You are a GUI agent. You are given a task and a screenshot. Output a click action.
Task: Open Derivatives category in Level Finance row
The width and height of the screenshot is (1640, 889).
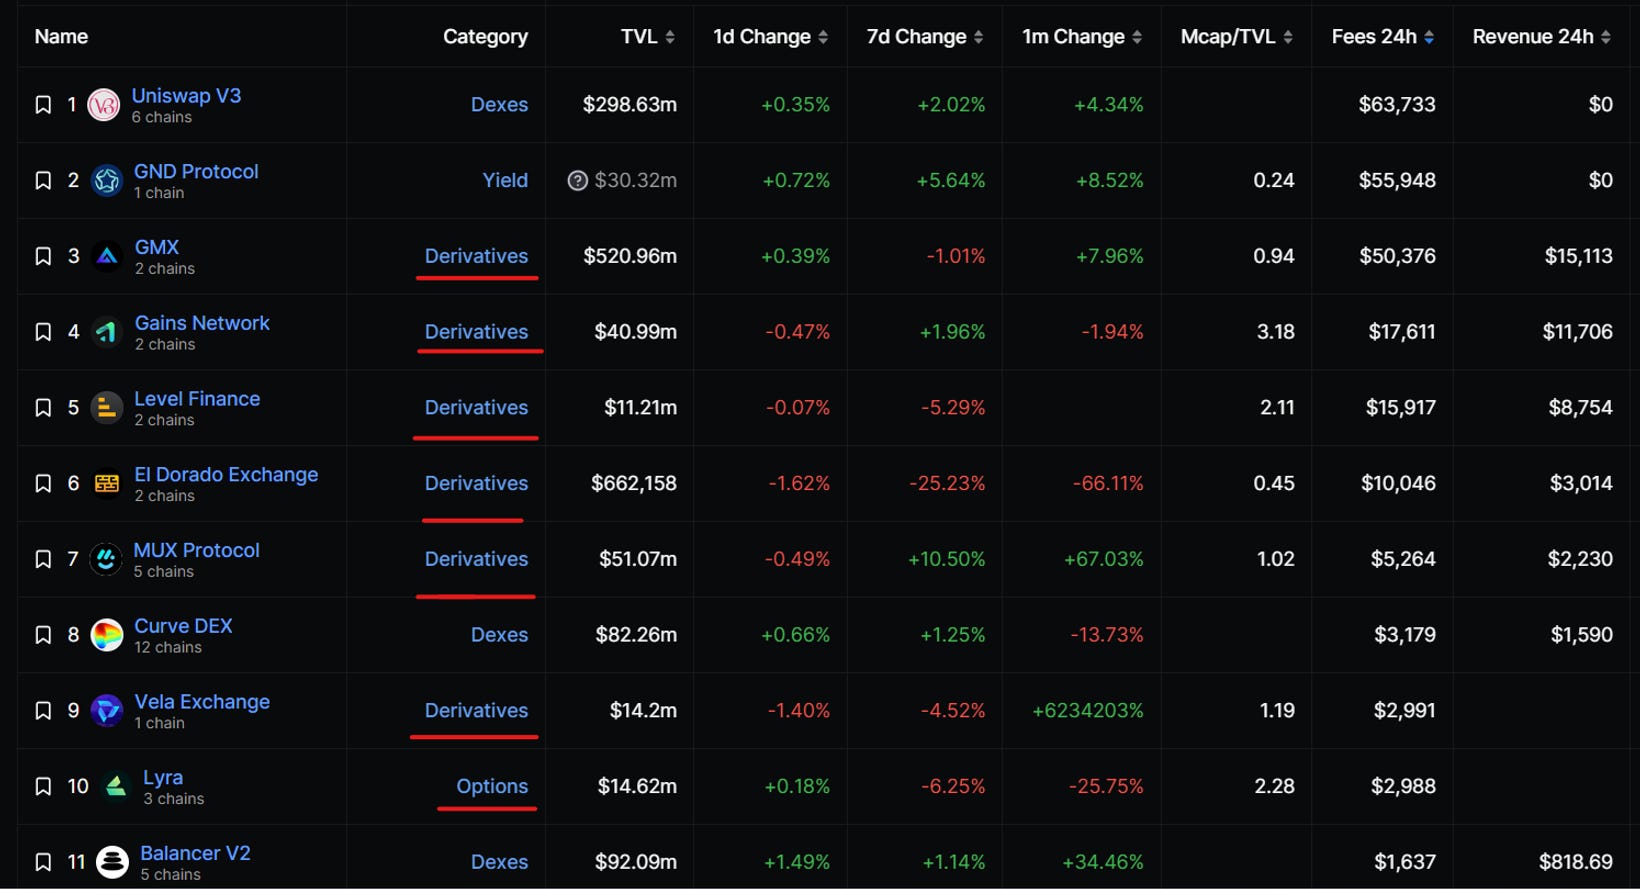[x=476, y=408]
